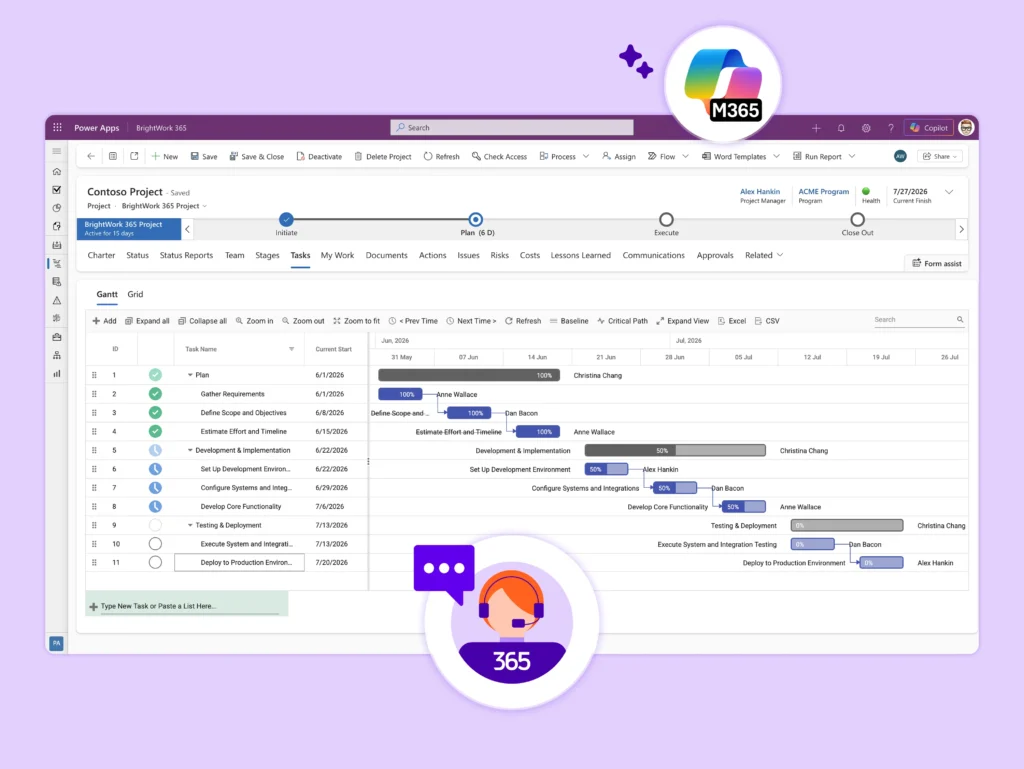
Task: Click Critical Path
Action: (x=622, y=321)
